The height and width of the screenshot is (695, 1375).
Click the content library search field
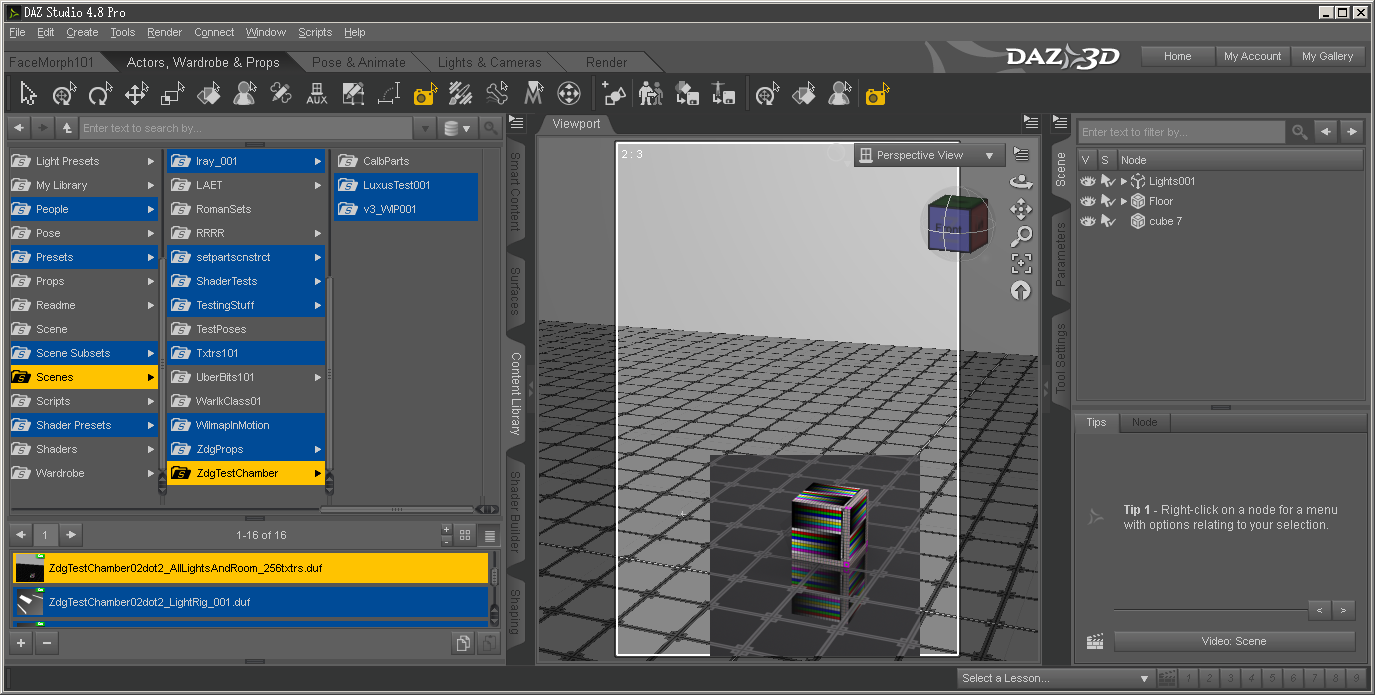pyautogui.click(x=245, y=128)
